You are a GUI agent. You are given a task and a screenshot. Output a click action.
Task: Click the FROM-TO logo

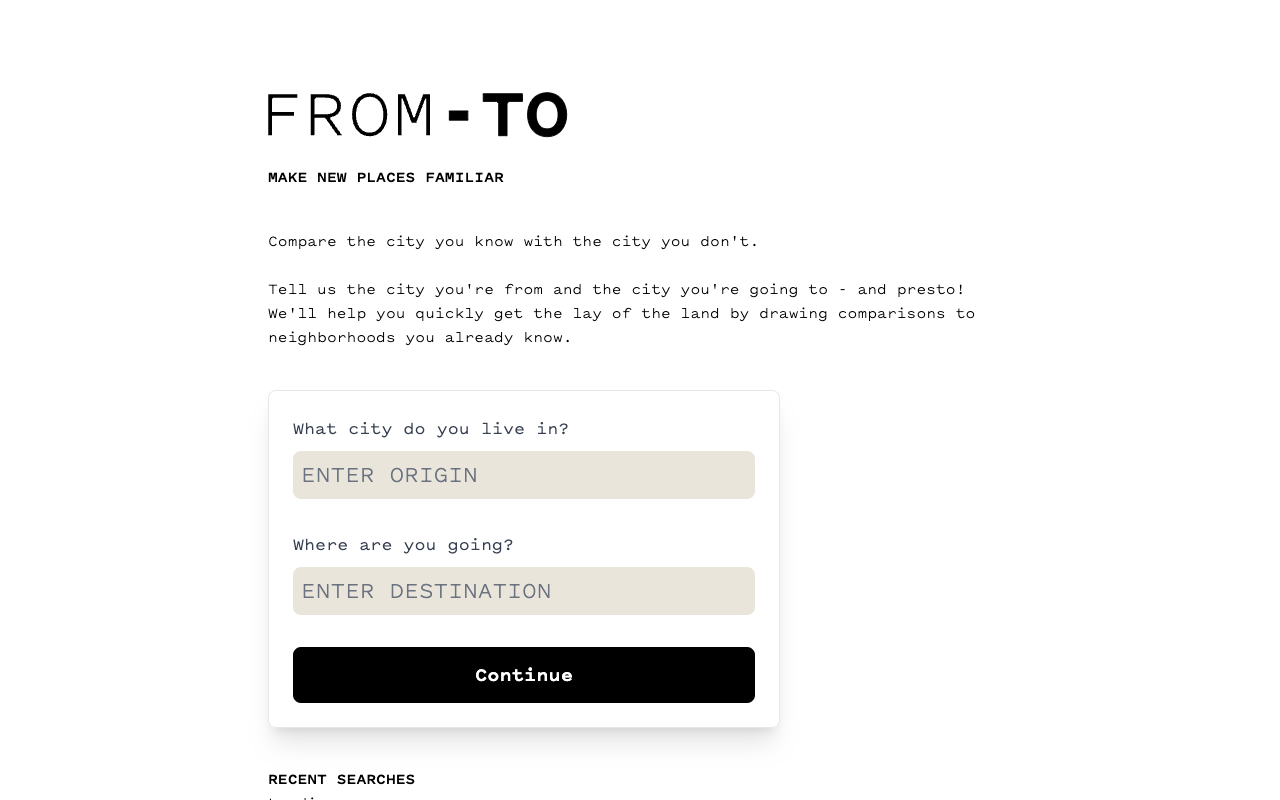pyautogui.click(x=418, y=115)
